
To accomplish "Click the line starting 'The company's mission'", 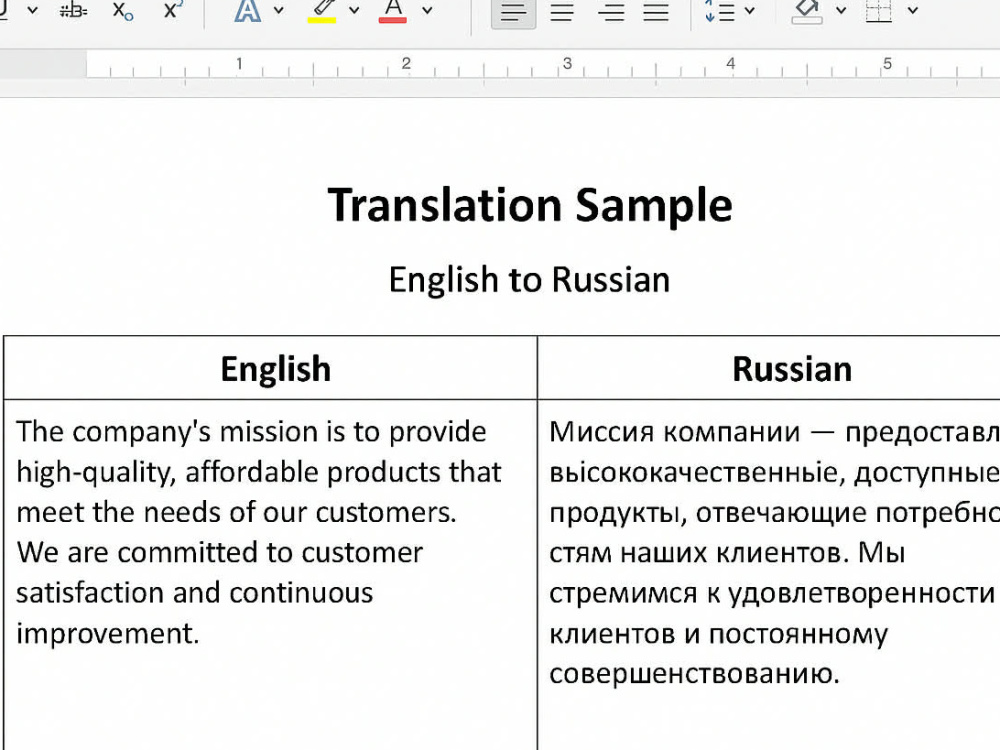I will point(251,432).
